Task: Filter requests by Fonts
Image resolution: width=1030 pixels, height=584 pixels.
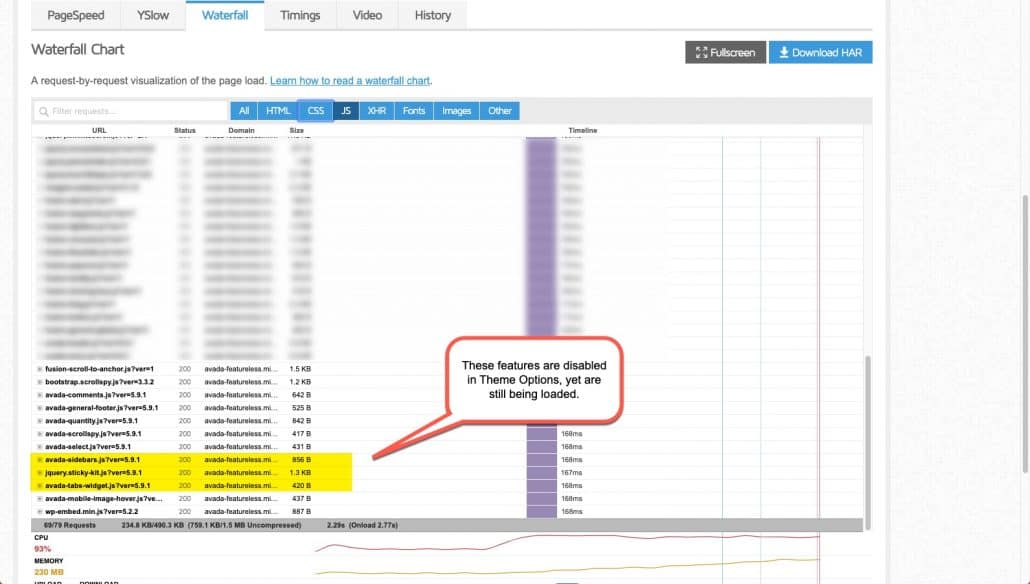Action: pyautogui.click(x=413, y=110)
